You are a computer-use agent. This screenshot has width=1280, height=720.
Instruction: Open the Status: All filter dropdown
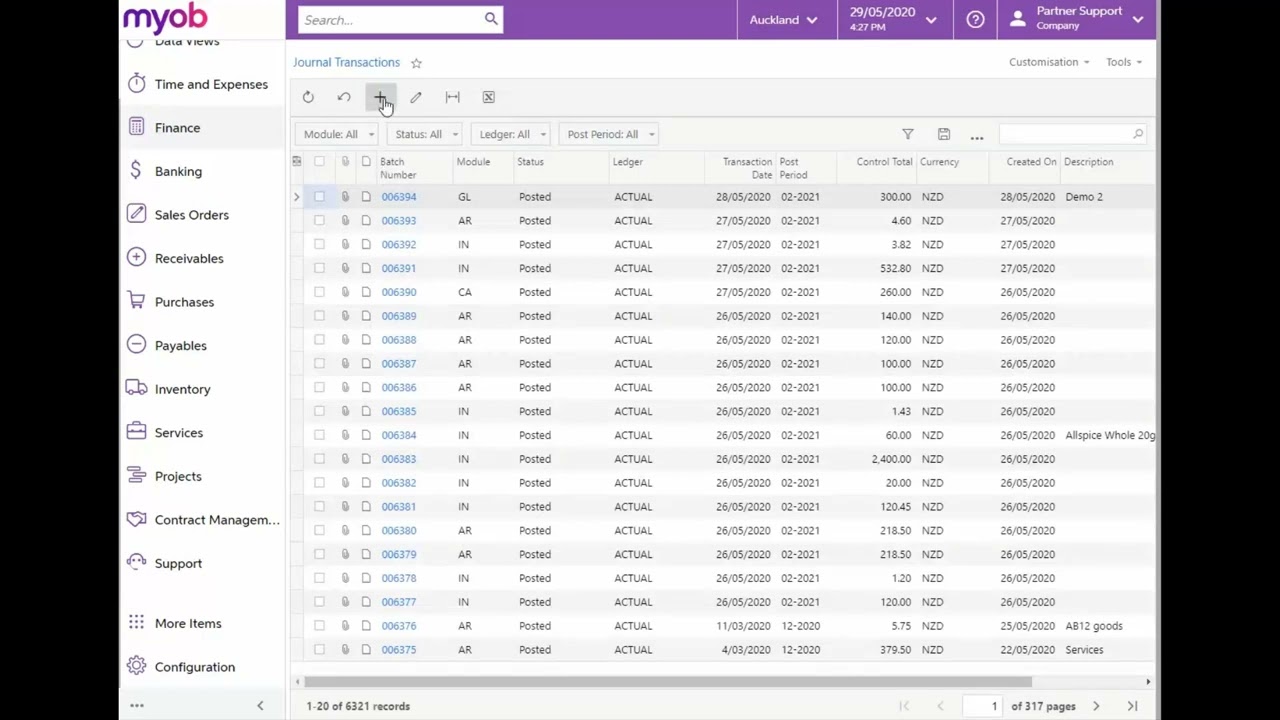tap(426, 134)
